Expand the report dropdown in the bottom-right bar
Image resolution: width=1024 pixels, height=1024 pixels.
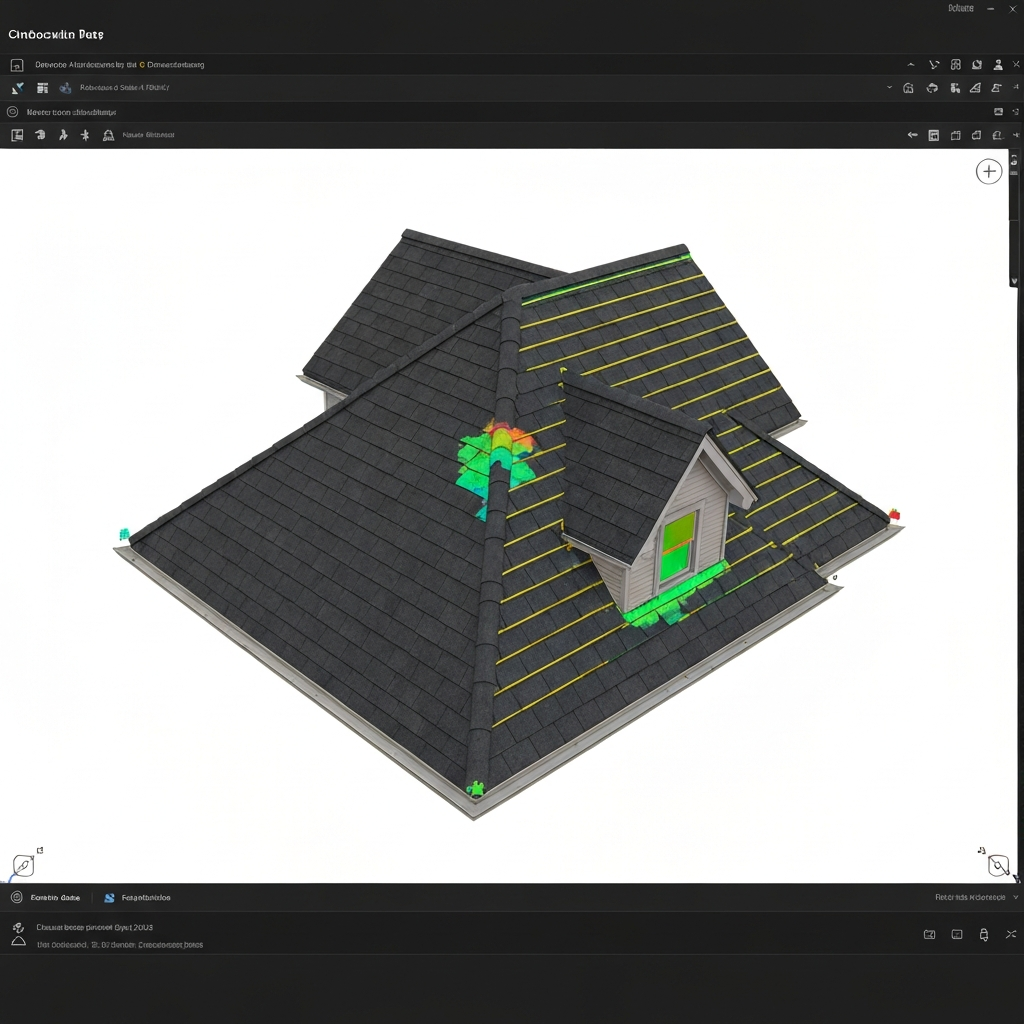(x=1016, y=897)
